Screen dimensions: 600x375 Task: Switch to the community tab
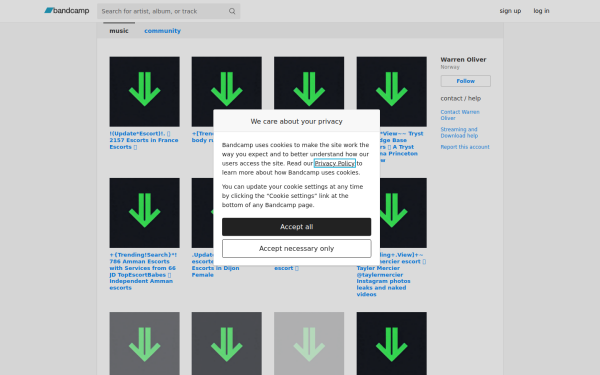pos(162,31)
